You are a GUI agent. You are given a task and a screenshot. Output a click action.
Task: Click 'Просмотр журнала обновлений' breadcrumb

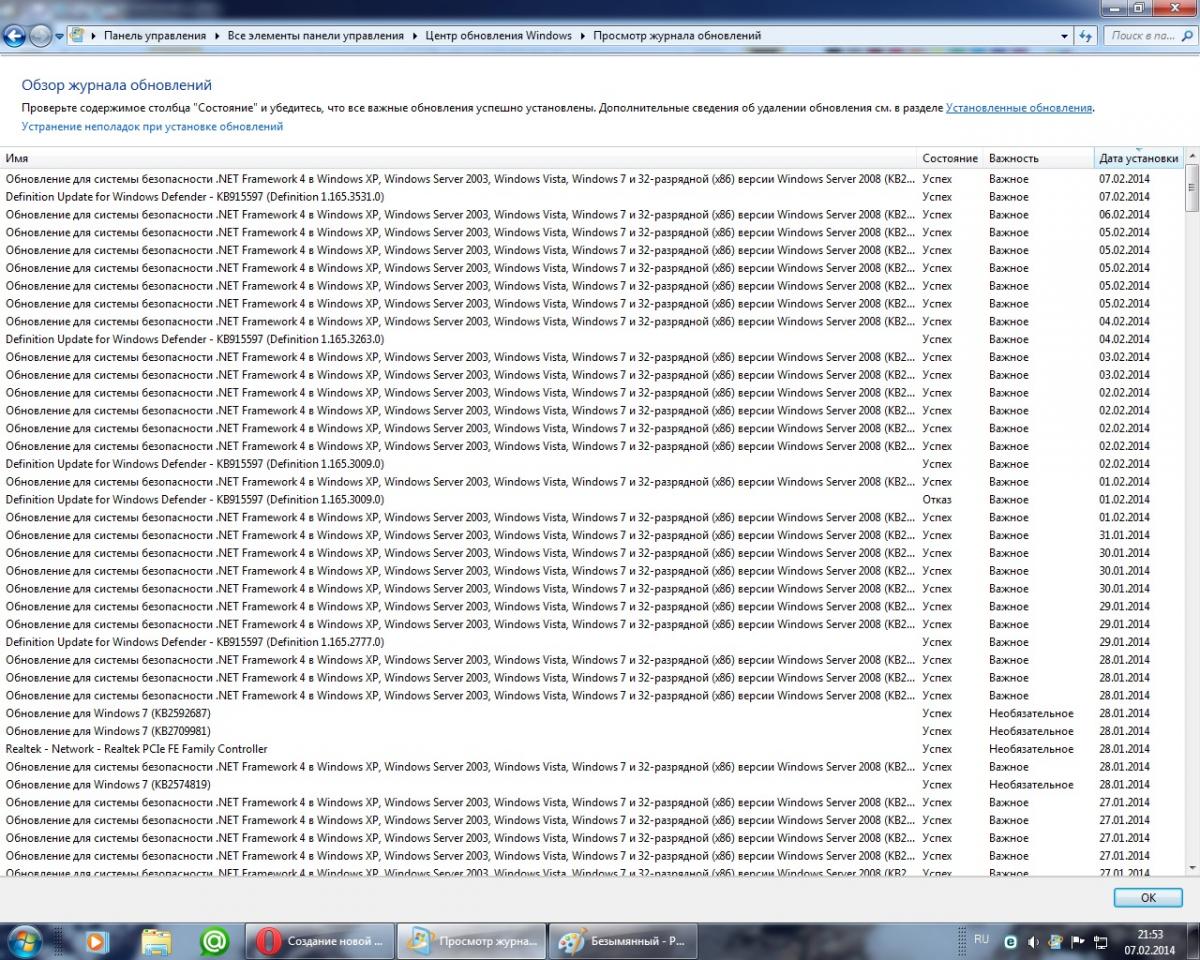coord(677,36)
